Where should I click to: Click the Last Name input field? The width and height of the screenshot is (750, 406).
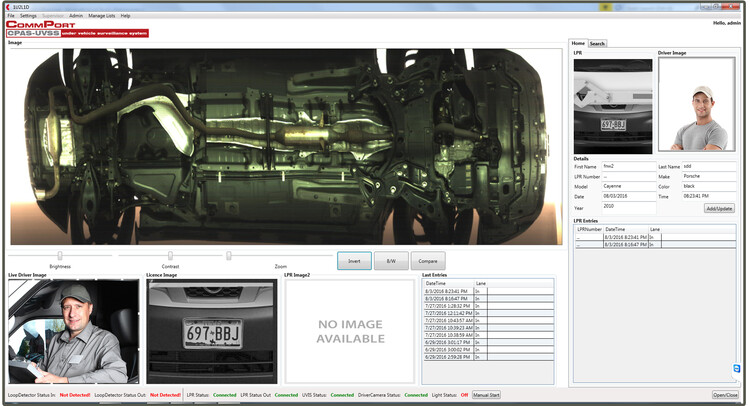tap(709, 166)
